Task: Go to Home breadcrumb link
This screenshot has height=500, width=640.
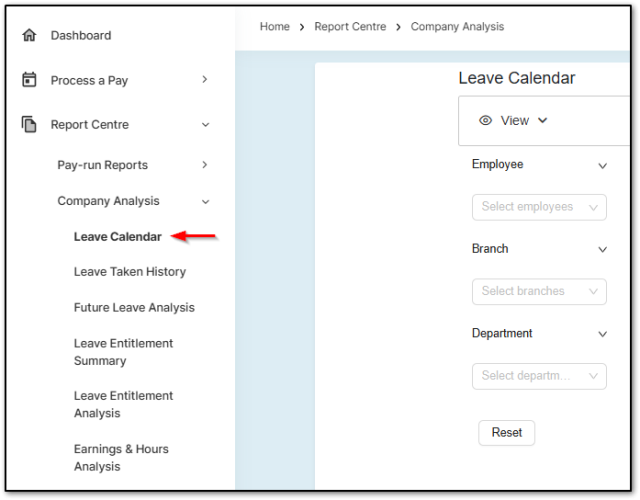Action: point(274,27)
